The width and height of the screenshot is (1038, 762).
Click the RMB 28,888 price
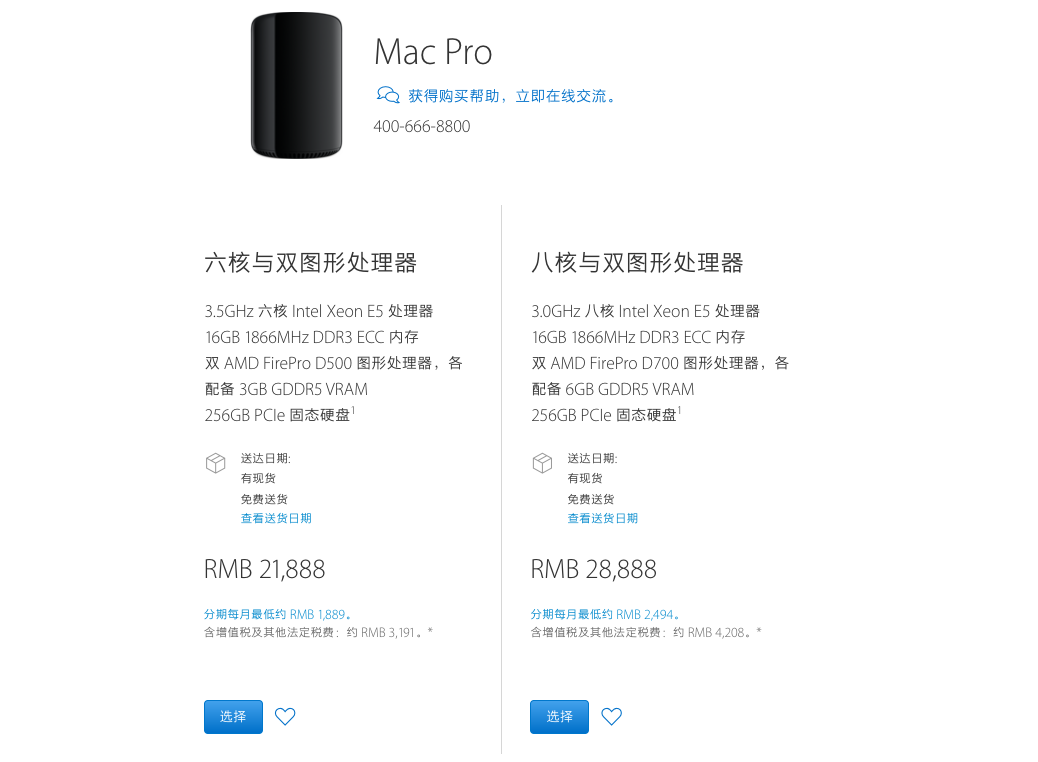[x=594, y=569]
